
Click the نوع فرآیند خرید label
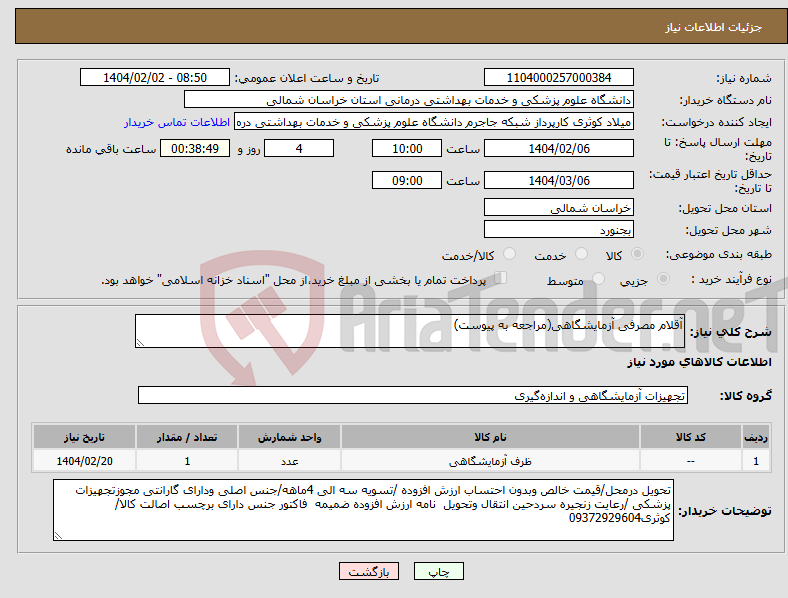tap(732, 279)
